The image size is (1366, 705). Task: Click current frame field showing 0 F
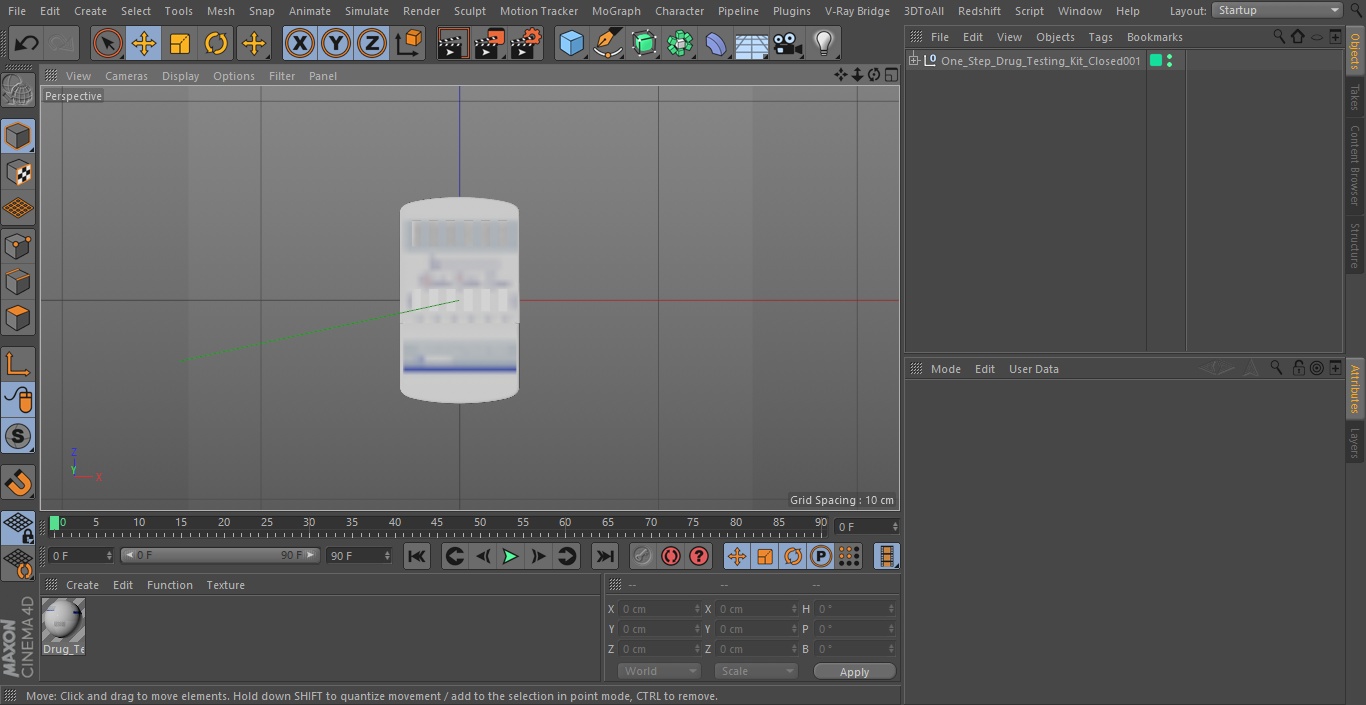tap(866, 526)
